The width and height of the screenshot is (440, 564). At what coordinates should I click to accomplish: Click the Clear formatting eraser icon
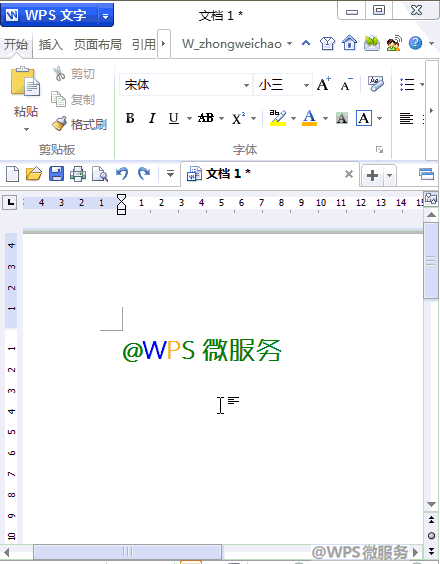[376, 84]
